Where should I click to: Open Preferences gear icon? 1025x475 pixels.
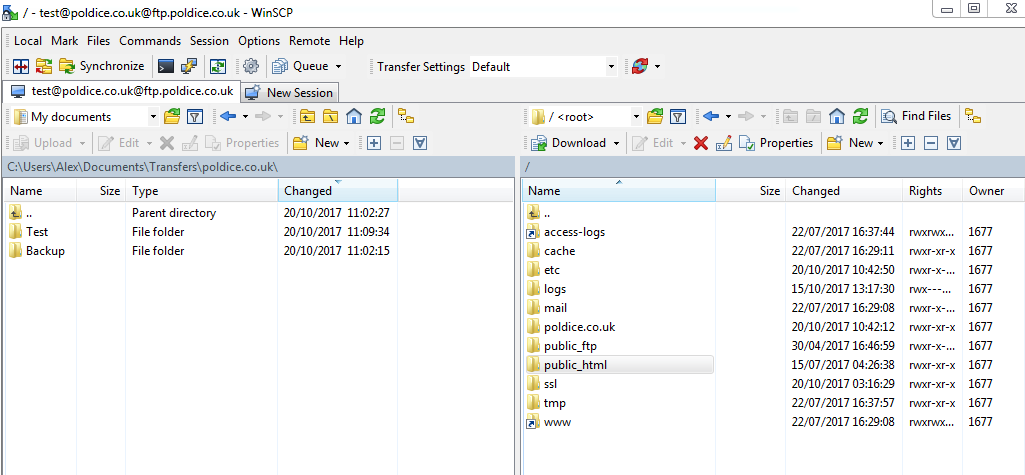[251, 67]
